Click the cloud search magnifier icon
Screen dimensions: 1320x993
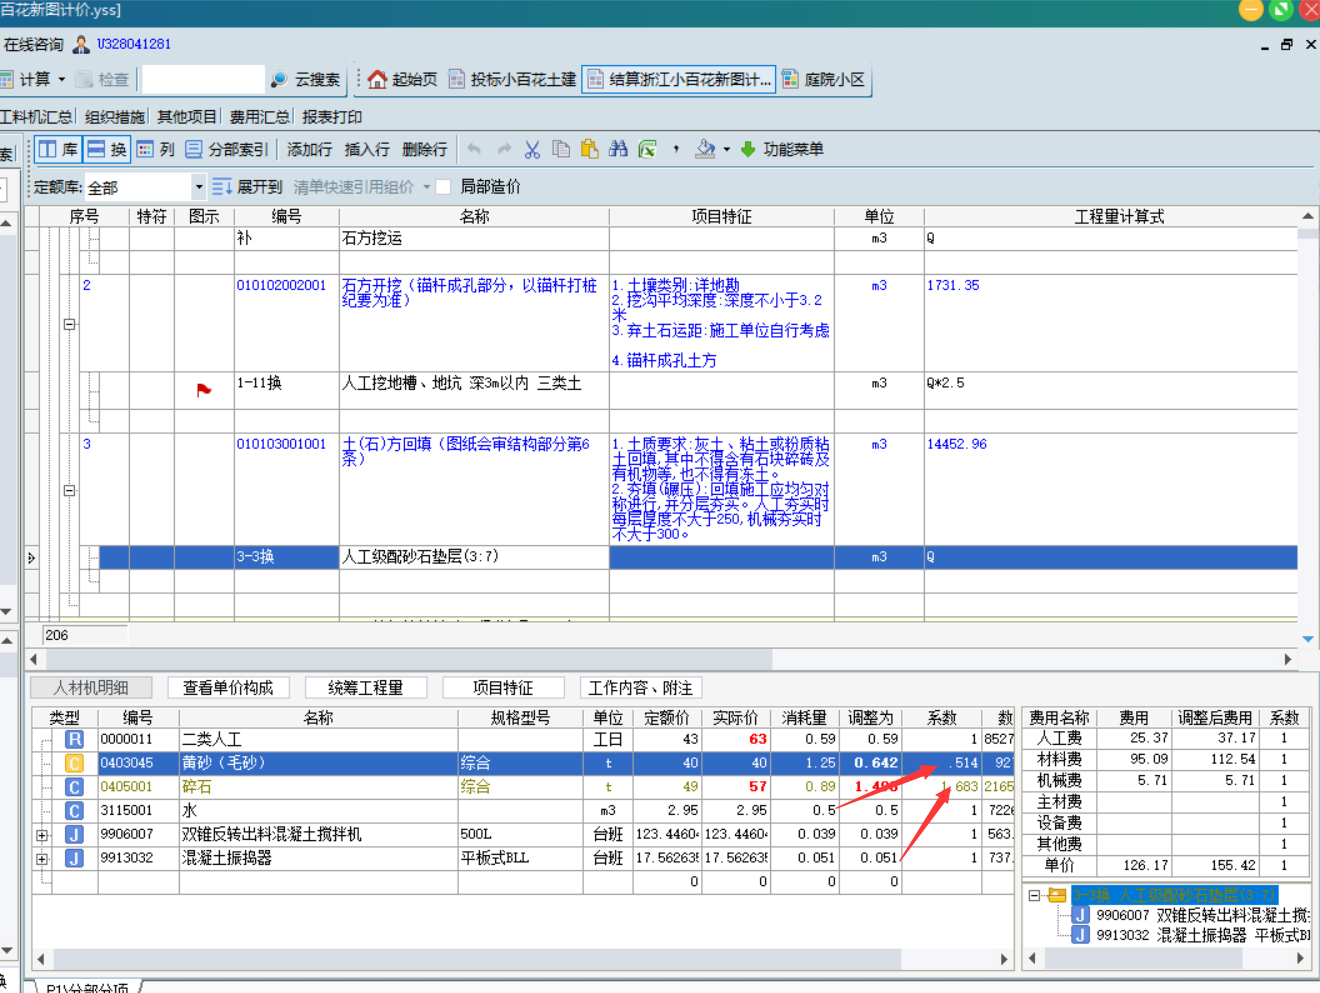279,79
